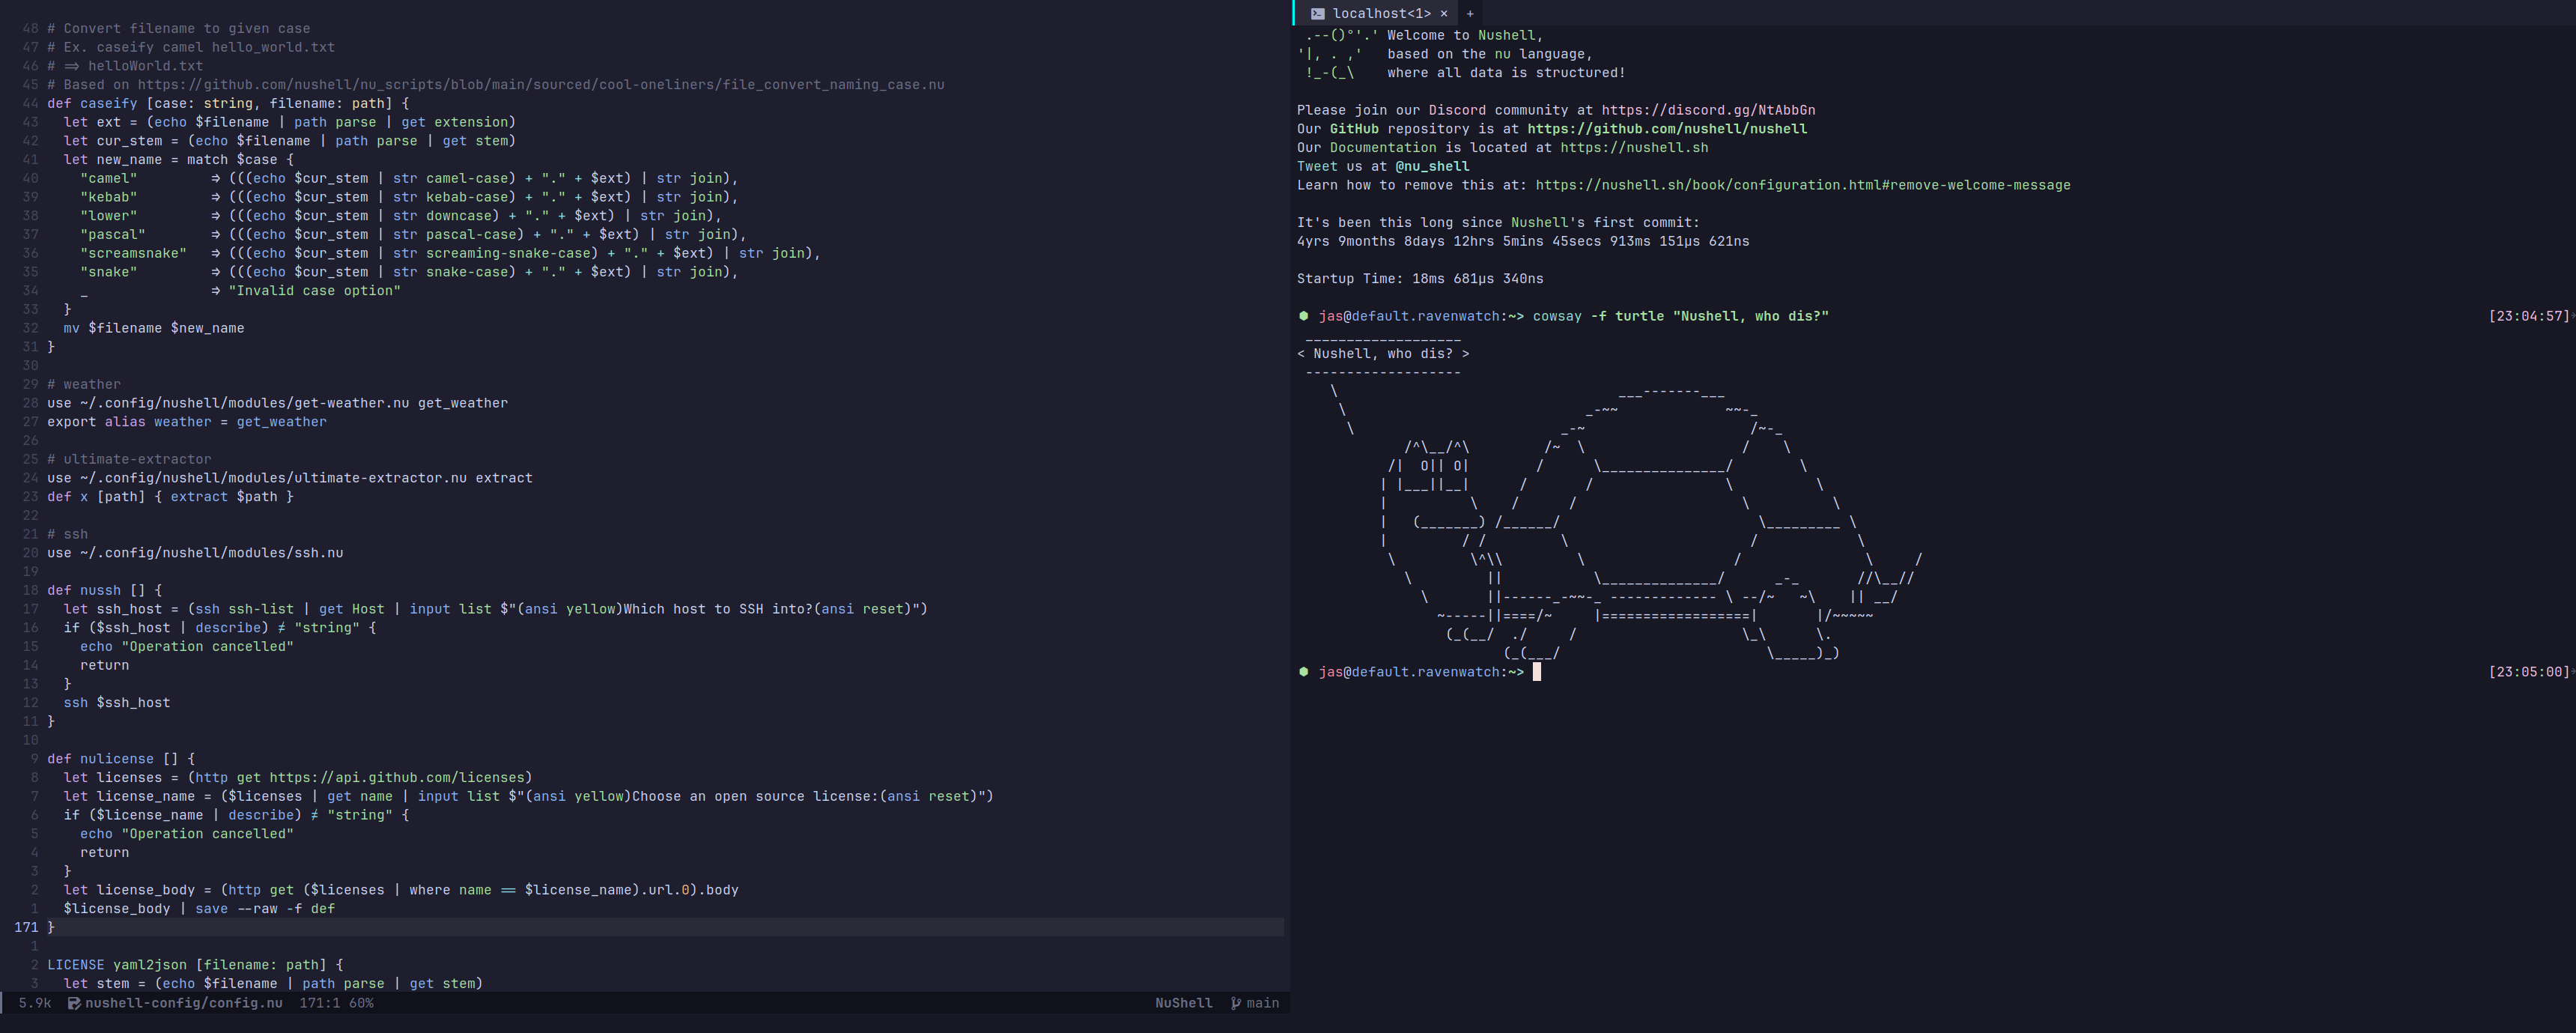This screenshot has height=1033, width=2576.
Task: Open the GitHub nushell repository link
Action: (1667, 129)
